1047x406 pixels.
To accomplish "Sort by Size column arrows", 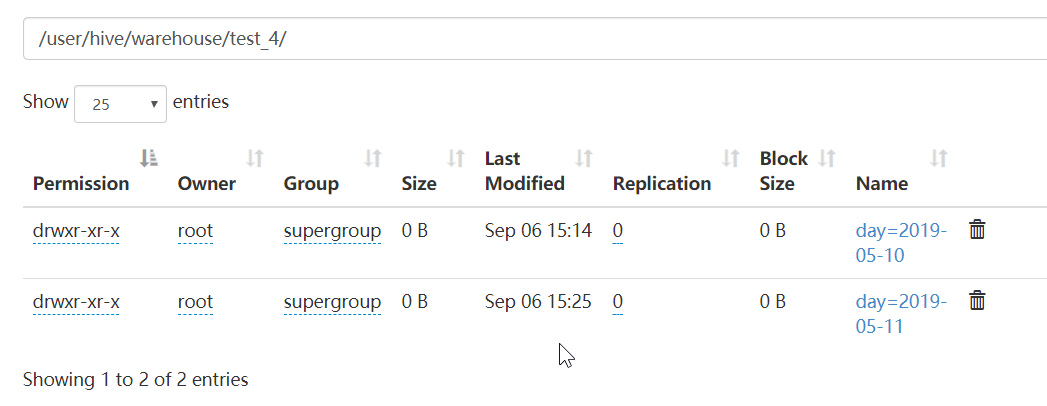I will (x=456, y=158).
